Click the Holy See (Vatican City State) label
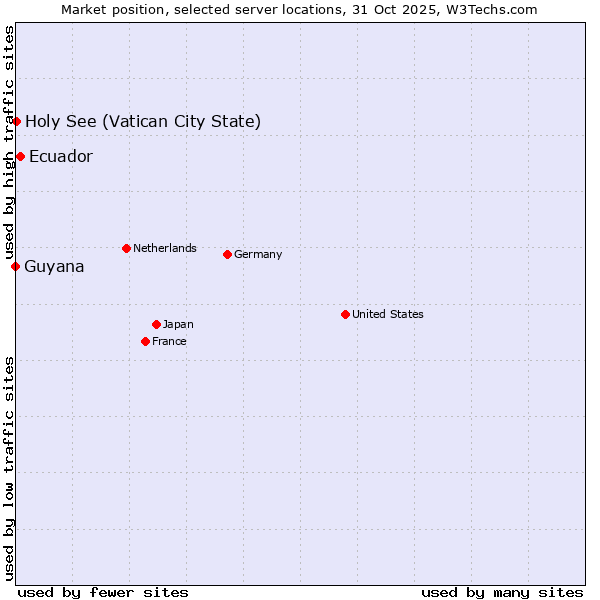Viewport: 600px width, 600px height. [x=143, y=122]
